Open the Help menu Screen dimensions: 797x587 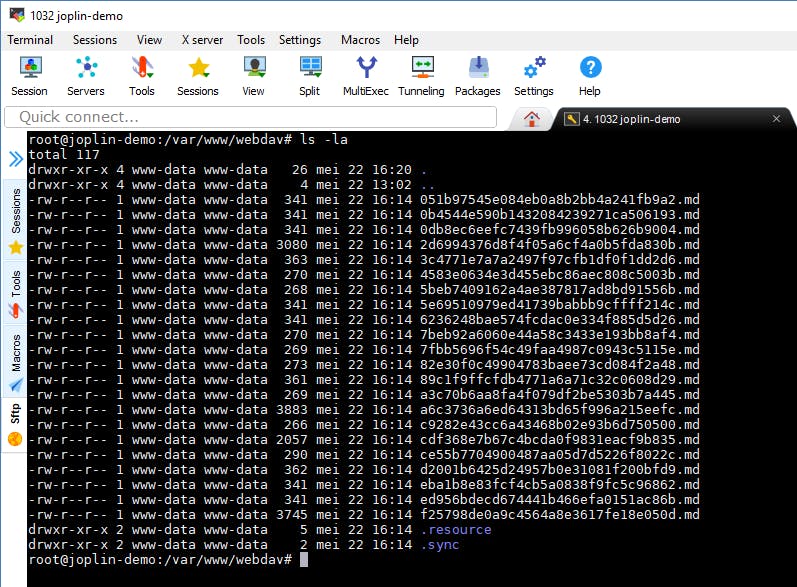(x=406, y=40)
